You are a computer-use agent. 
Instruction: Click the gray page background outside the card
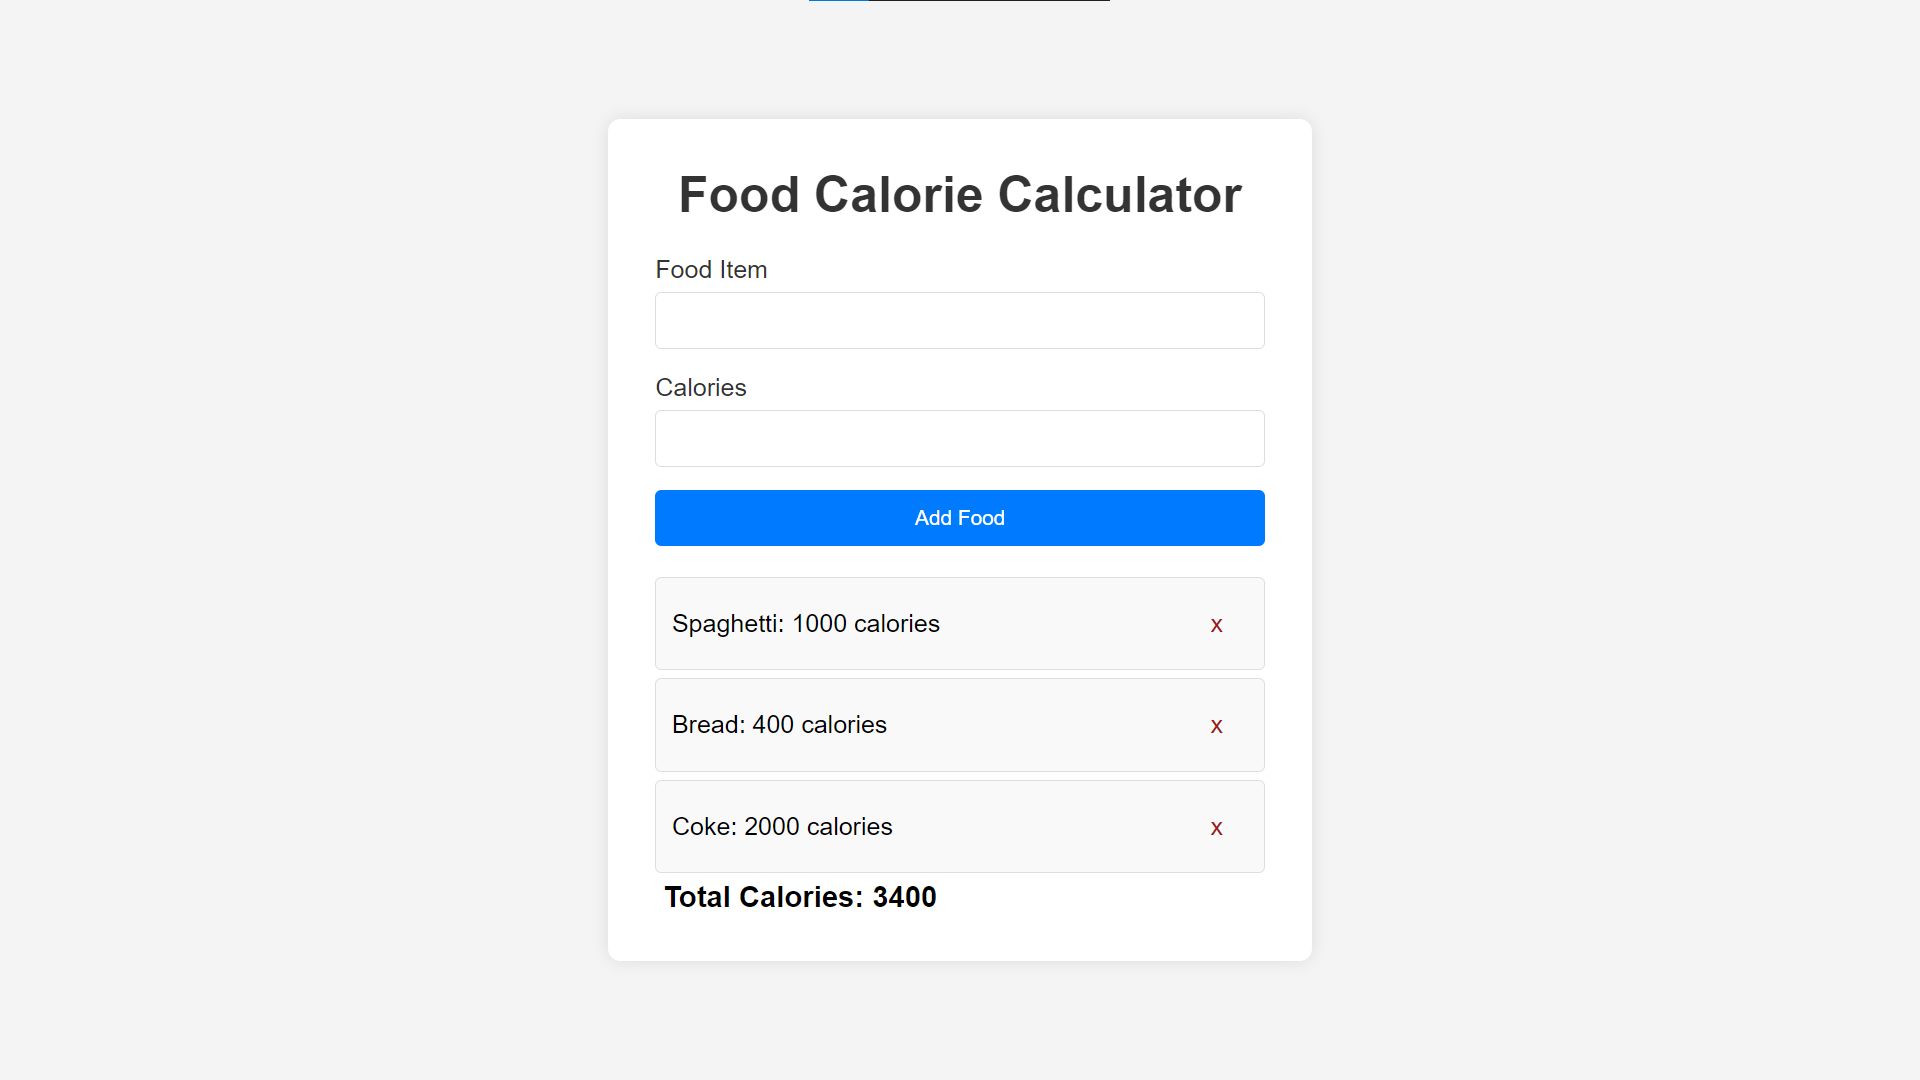300,540
